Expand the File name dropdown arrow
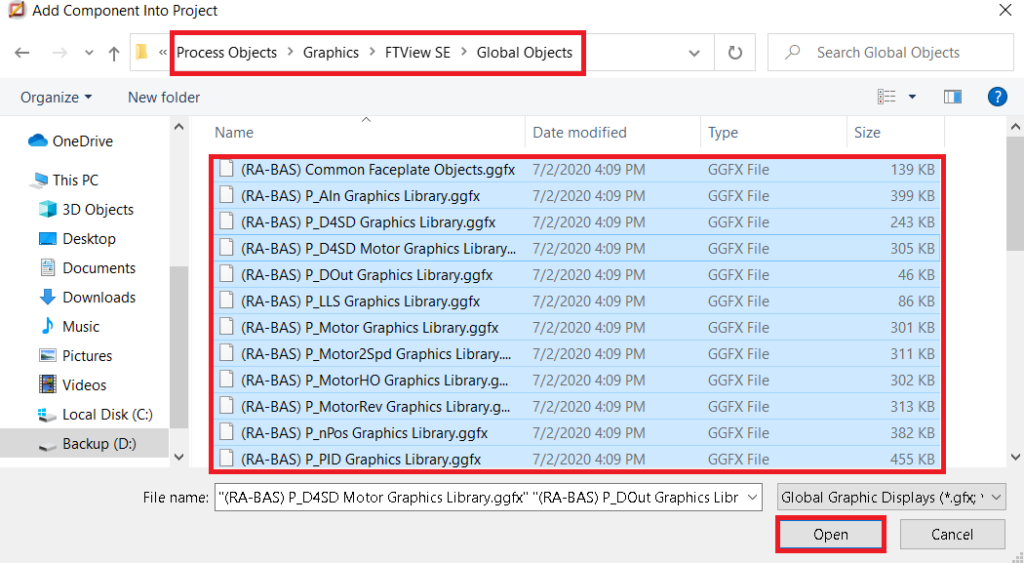Viewport: 1024px width, 563px height. [x=753, y=498]
